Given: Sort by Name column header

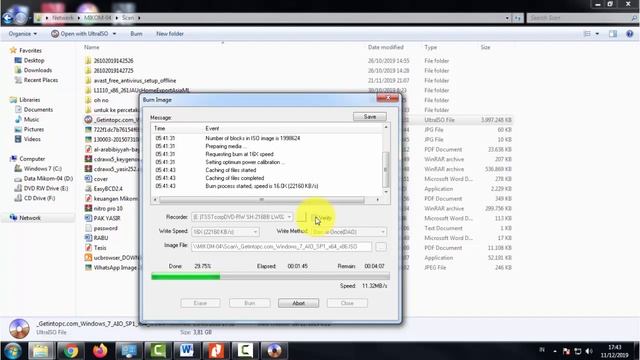Looking at the screenshot, I should [92, 47].
